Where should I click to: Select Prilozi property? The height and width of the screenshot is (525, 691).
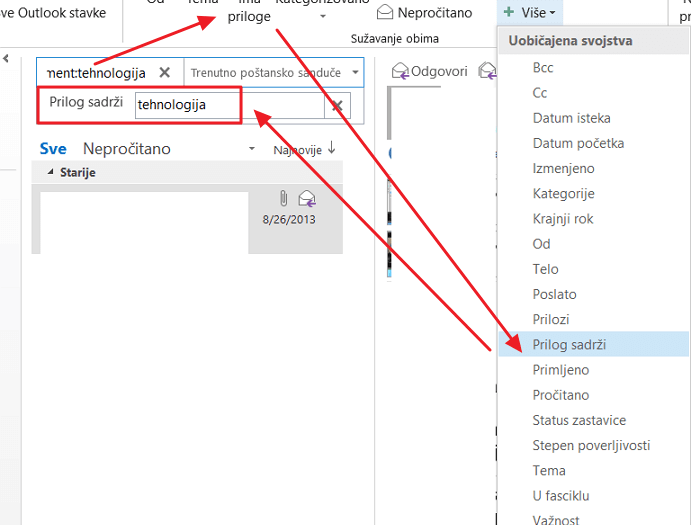pos(551,319)
